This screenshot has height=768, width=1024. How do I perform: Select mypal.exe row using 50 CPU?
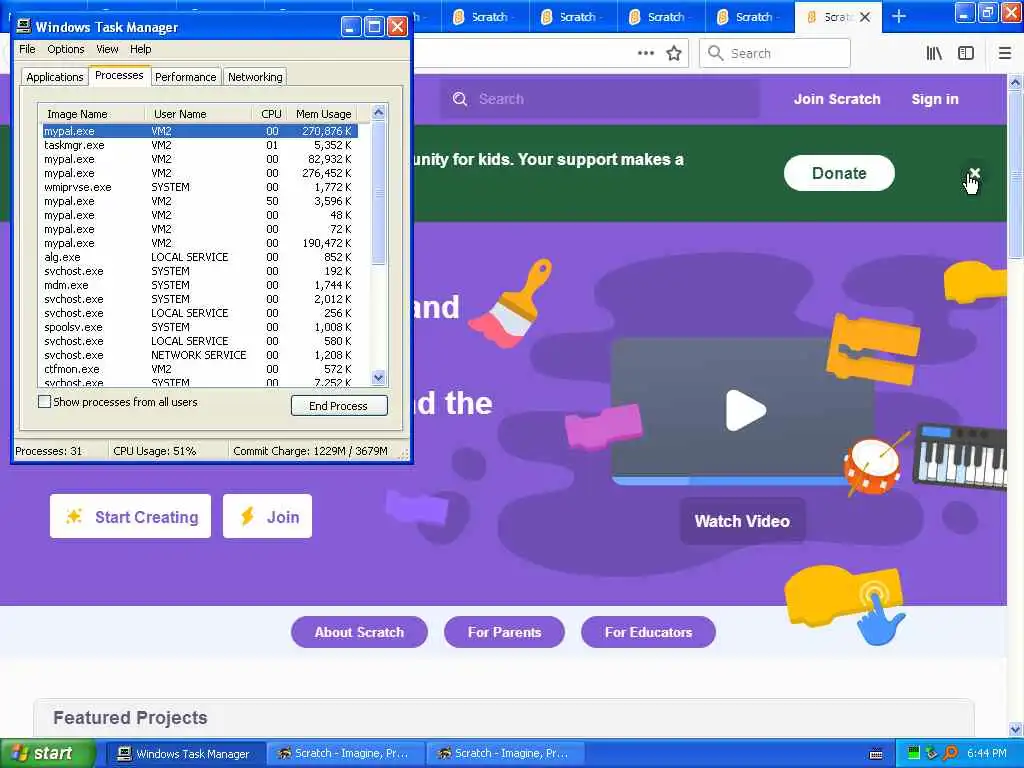[x=199, y=201]
